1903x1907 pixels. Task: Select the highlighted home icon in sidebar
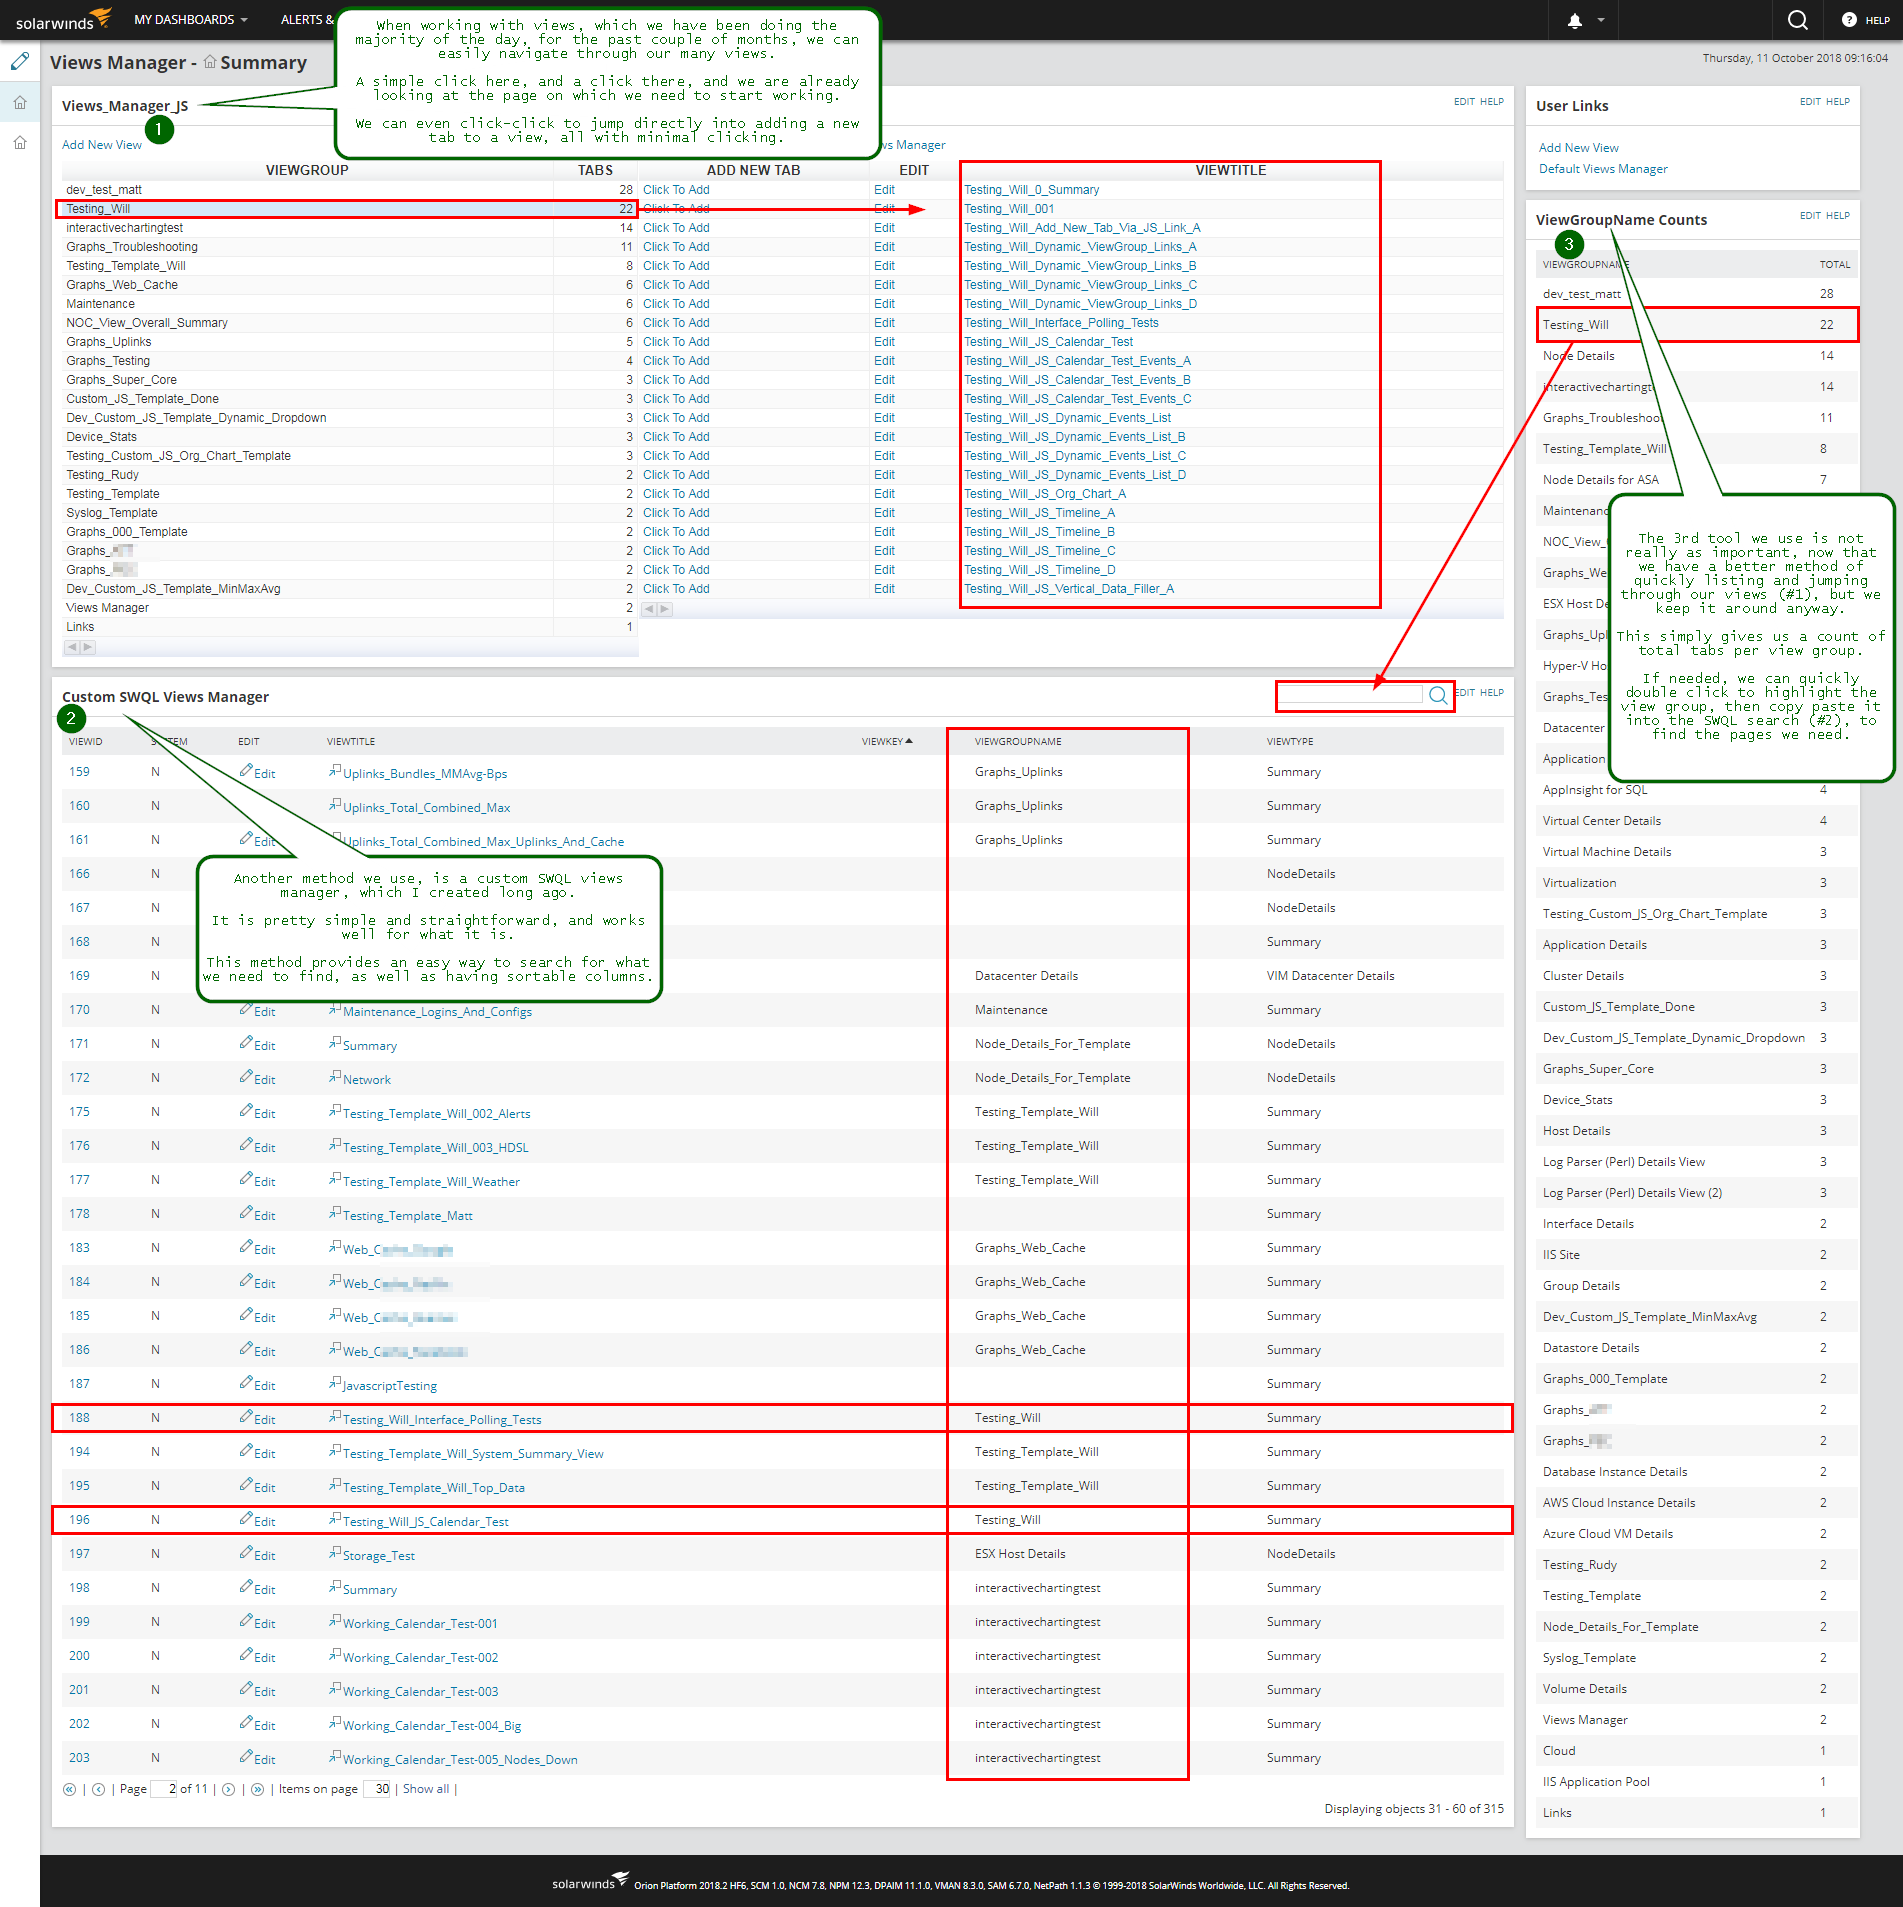(20, 102)
